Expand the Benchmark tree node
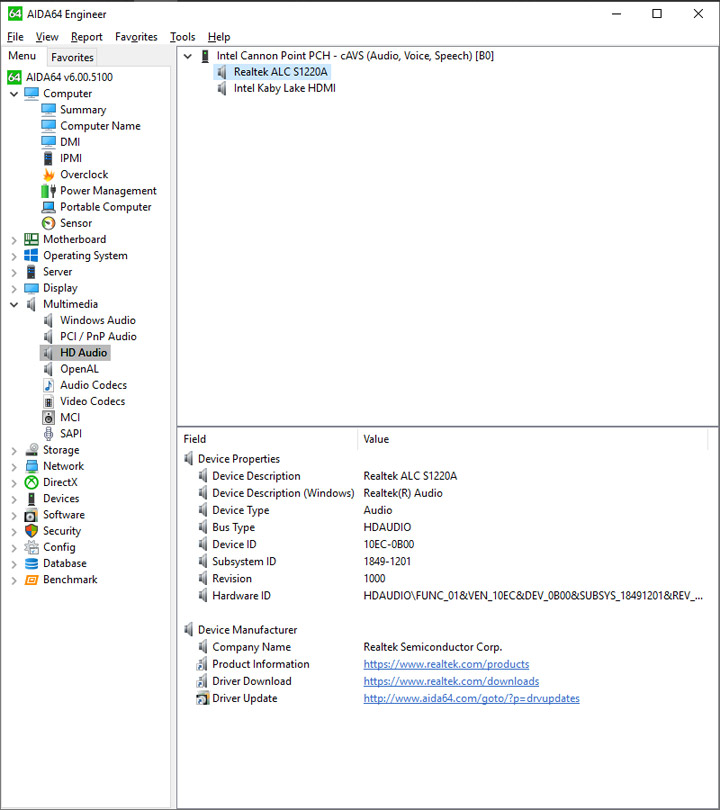Image resolution: width=720 pixels, height=810 pixels. tap(14, 580)
